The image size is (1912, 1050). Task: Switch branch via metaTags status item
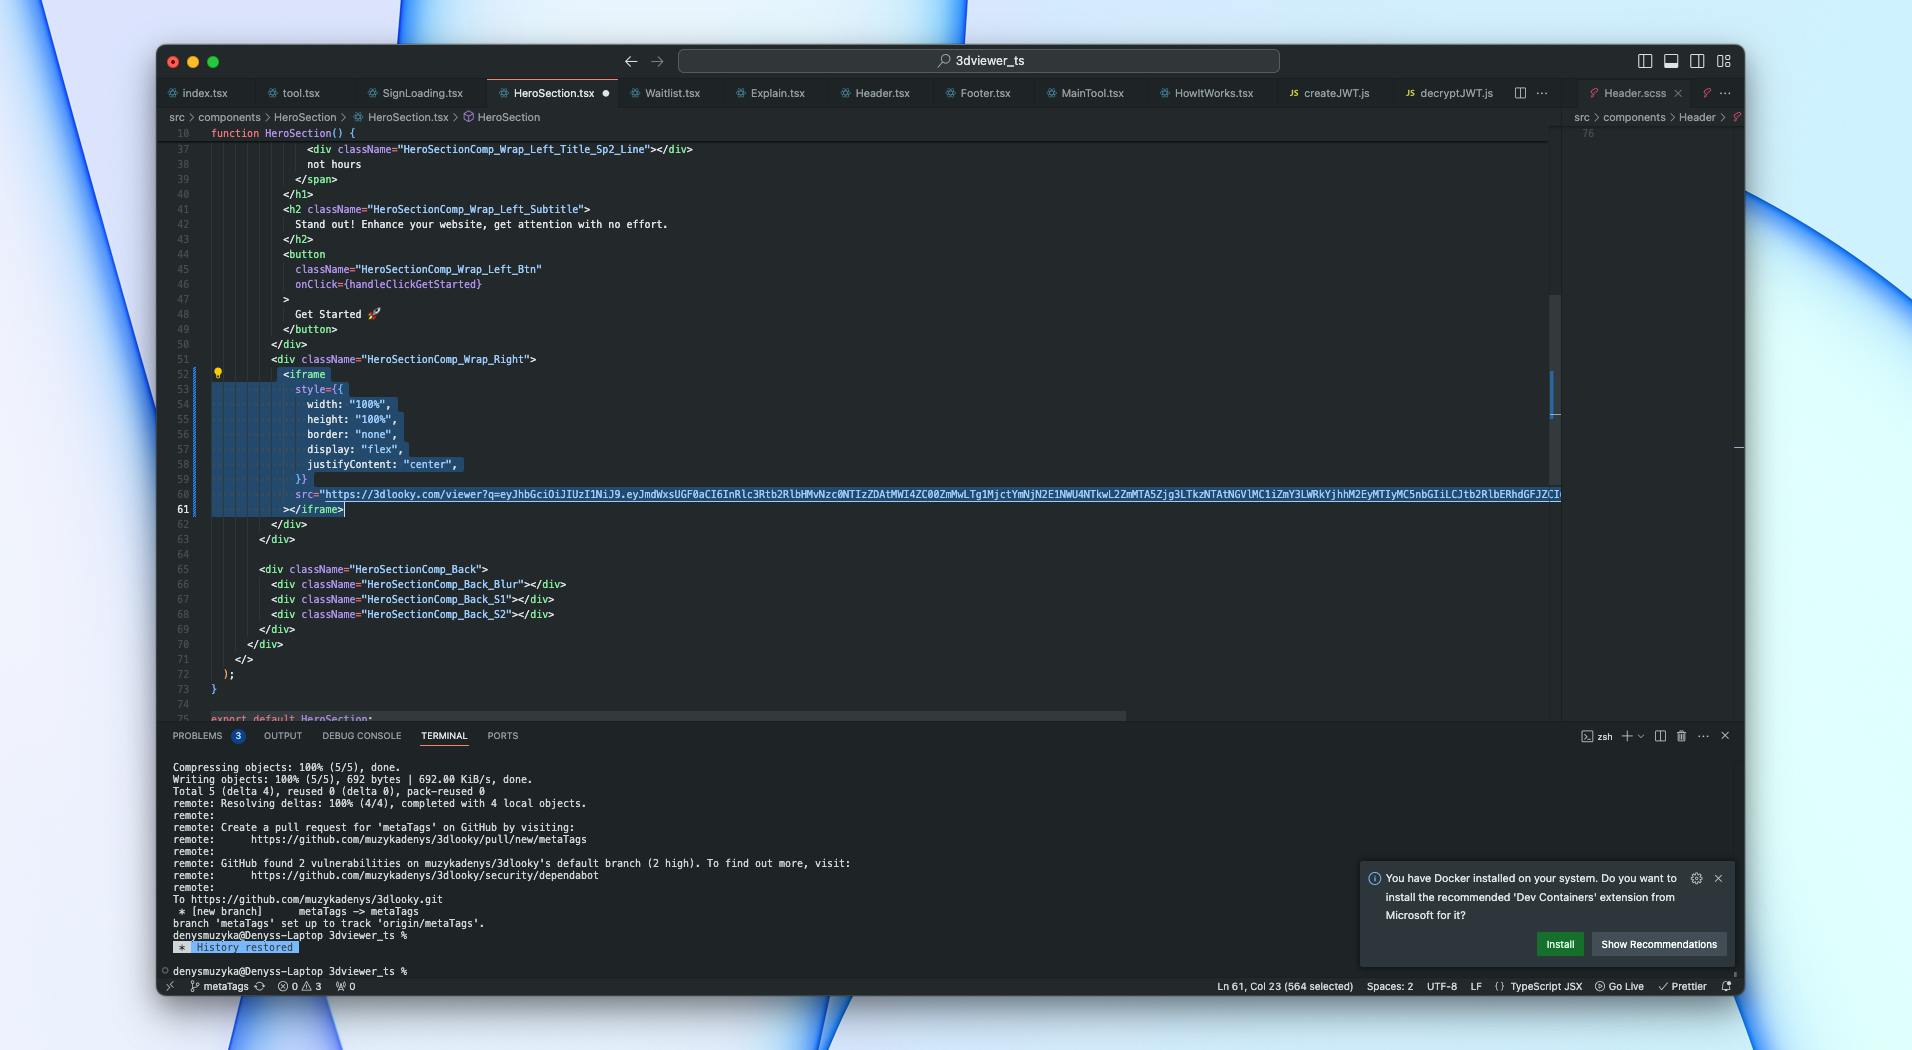219,986
